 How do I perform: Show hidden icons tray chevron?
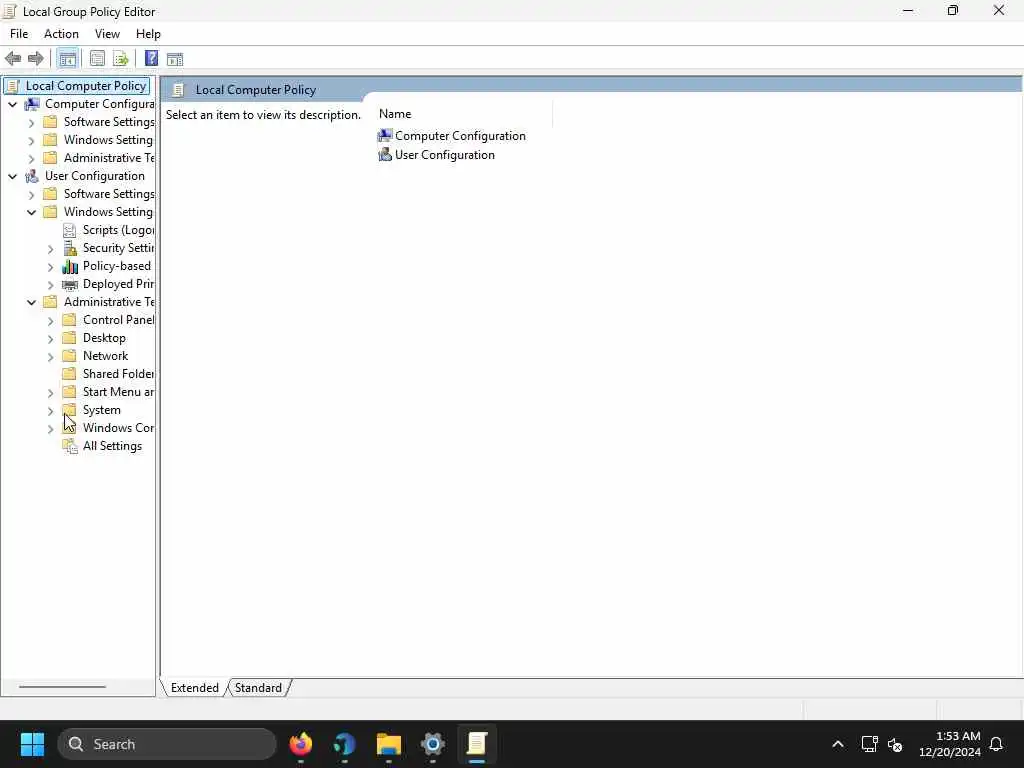(838, 744)
